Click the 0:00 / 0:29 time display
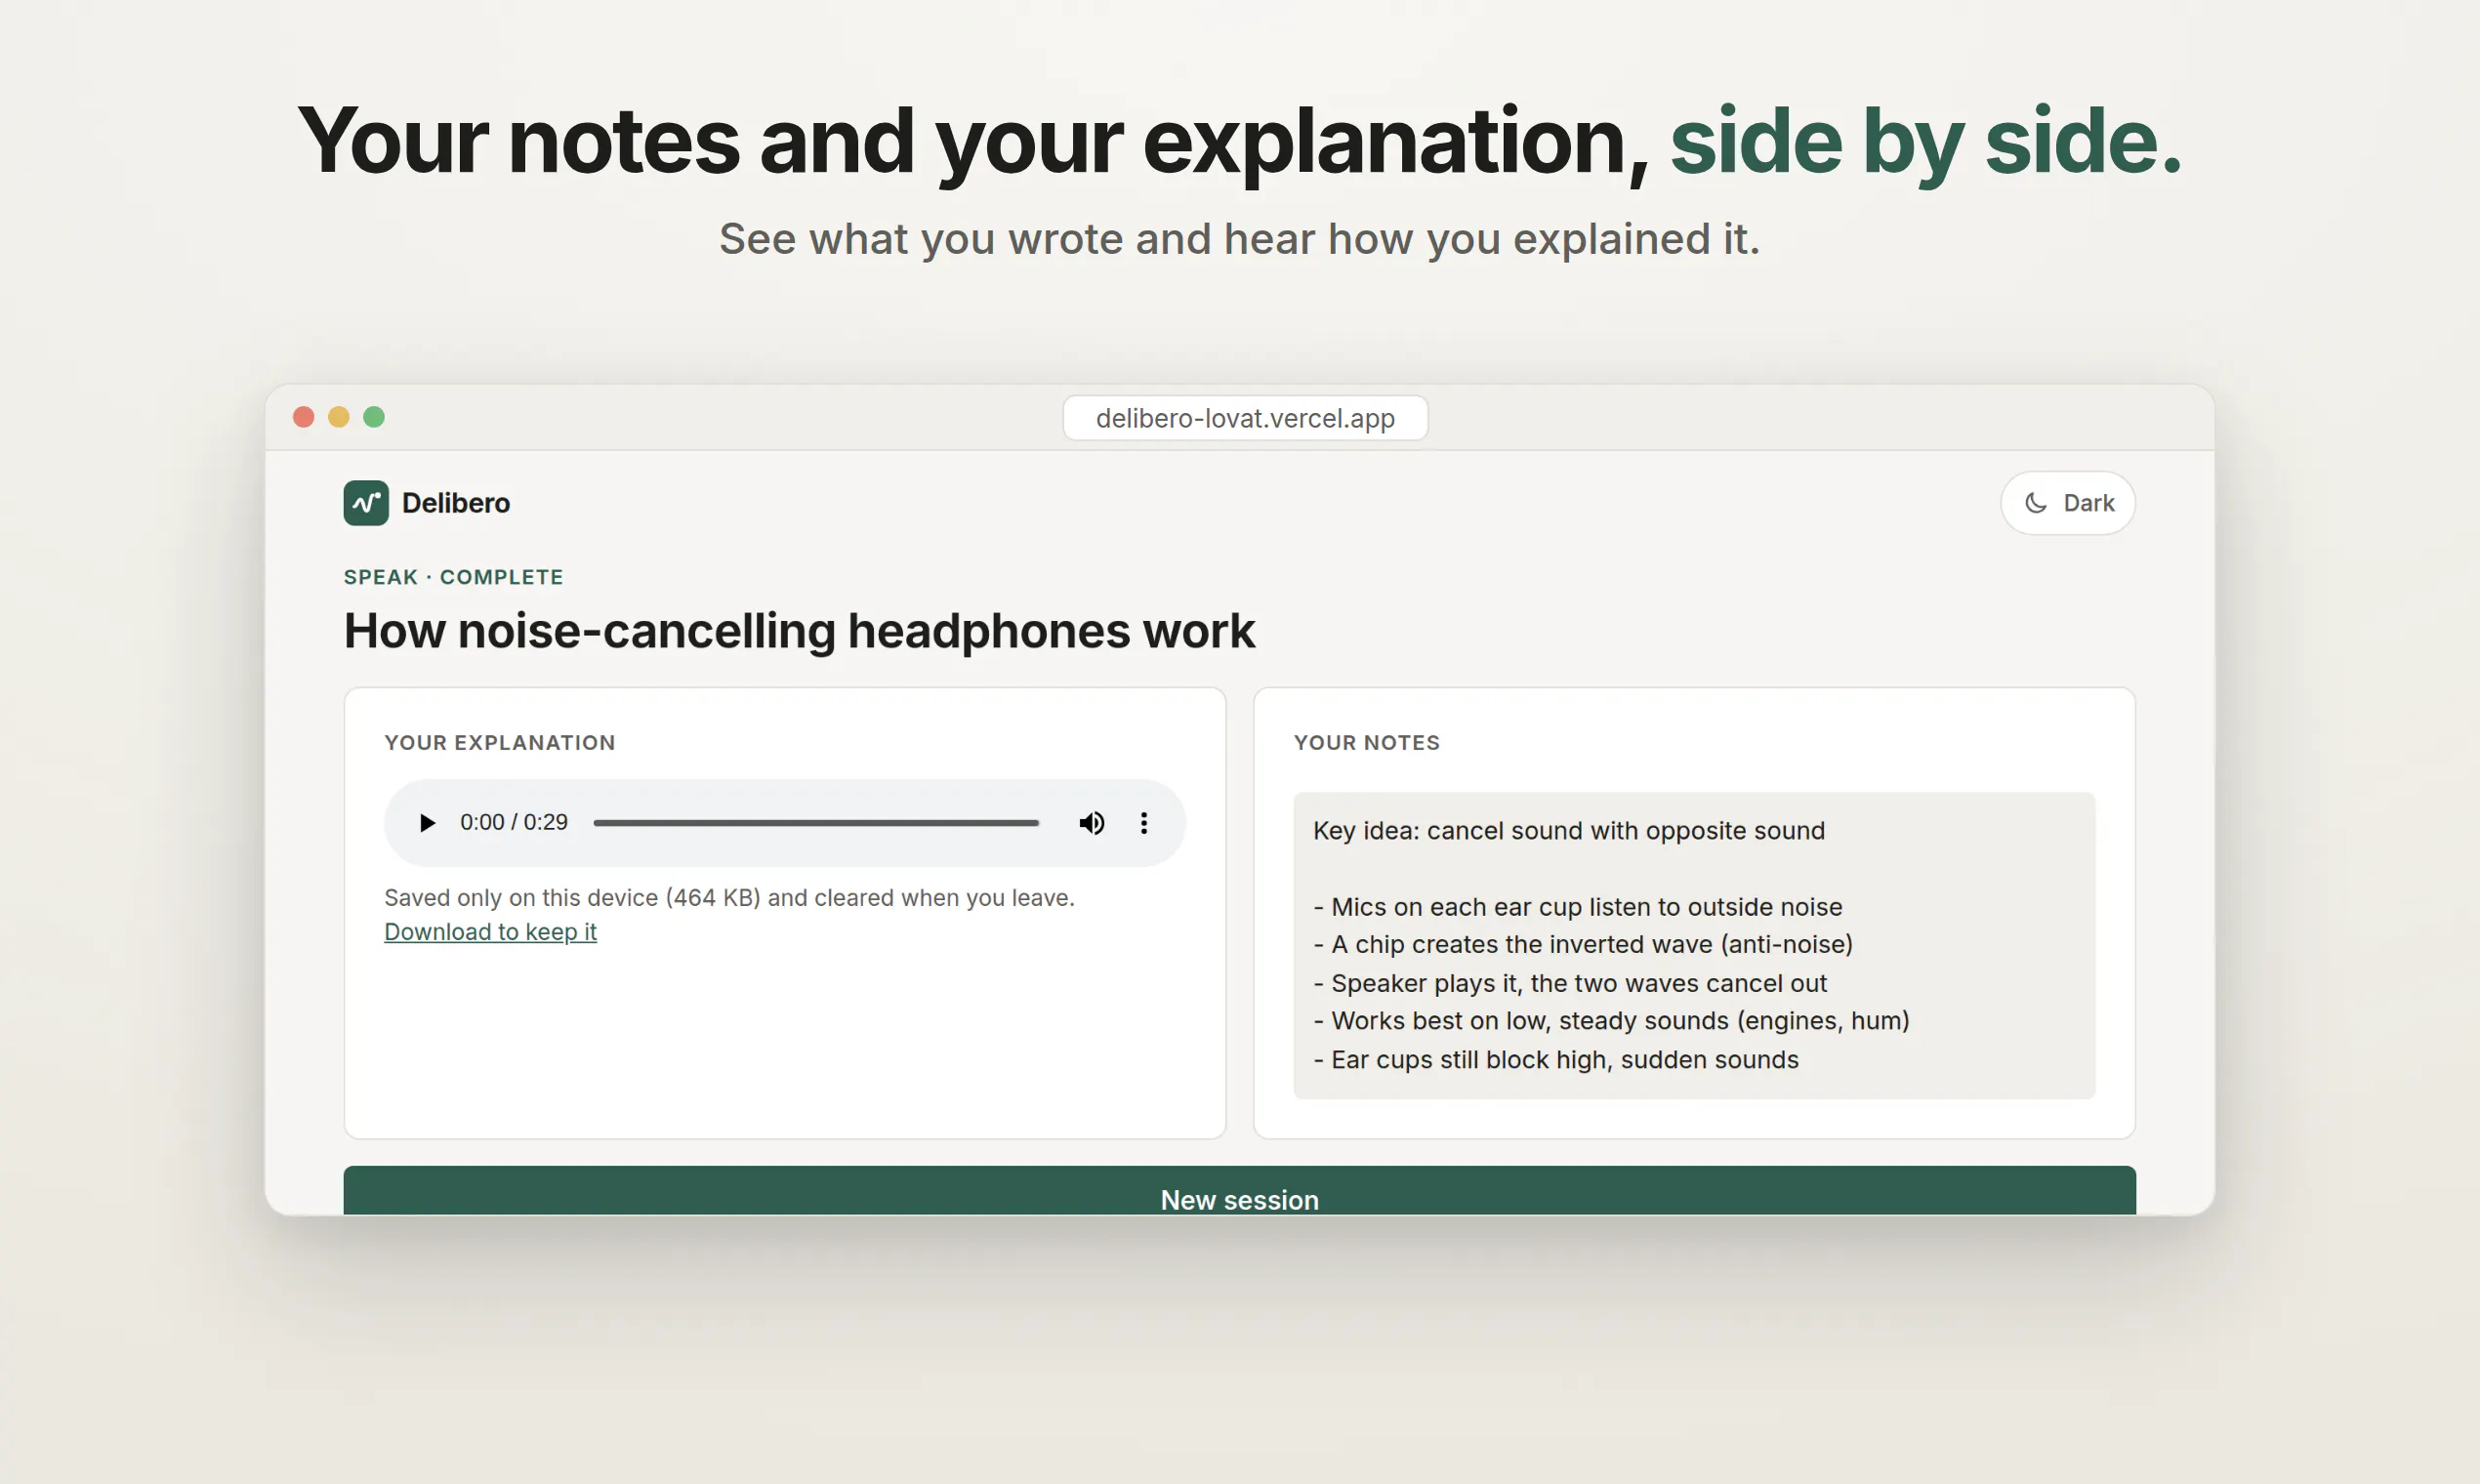 tap(514, 822)
